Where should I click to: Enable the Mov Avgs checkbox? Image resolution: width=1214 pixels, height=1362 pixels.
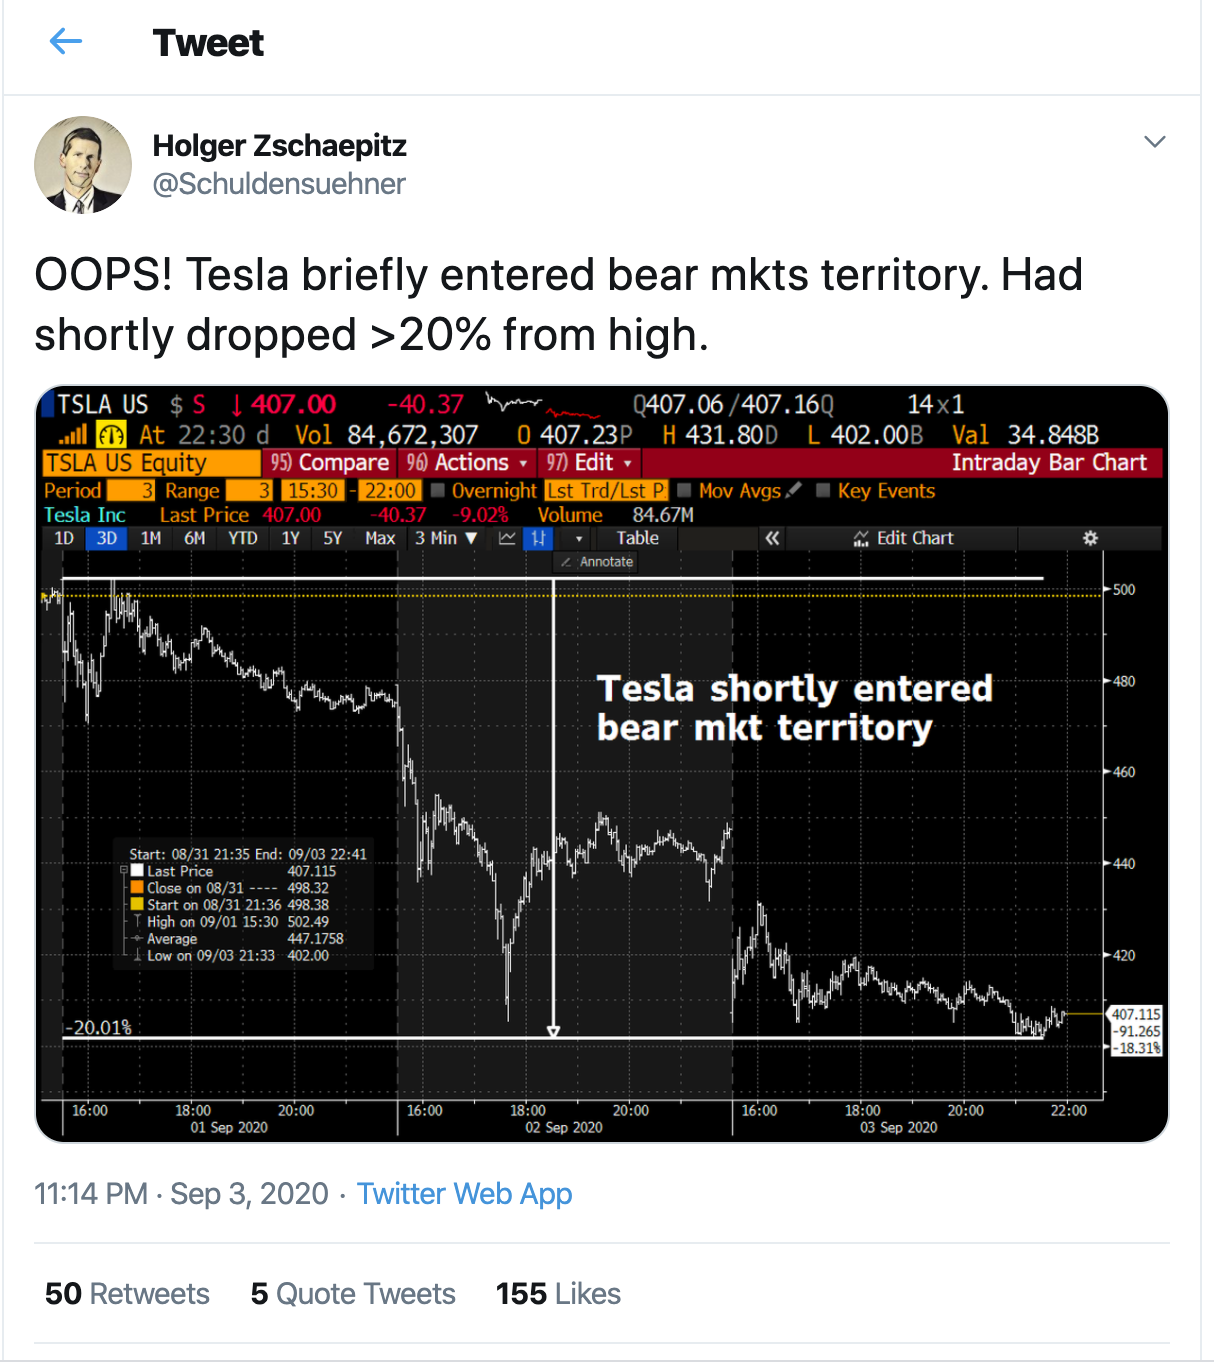[685, 490]
